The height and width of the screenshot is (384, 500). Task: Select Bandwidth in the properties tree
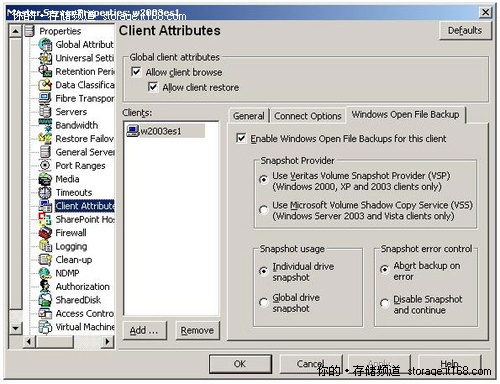(x=77, y=125)
